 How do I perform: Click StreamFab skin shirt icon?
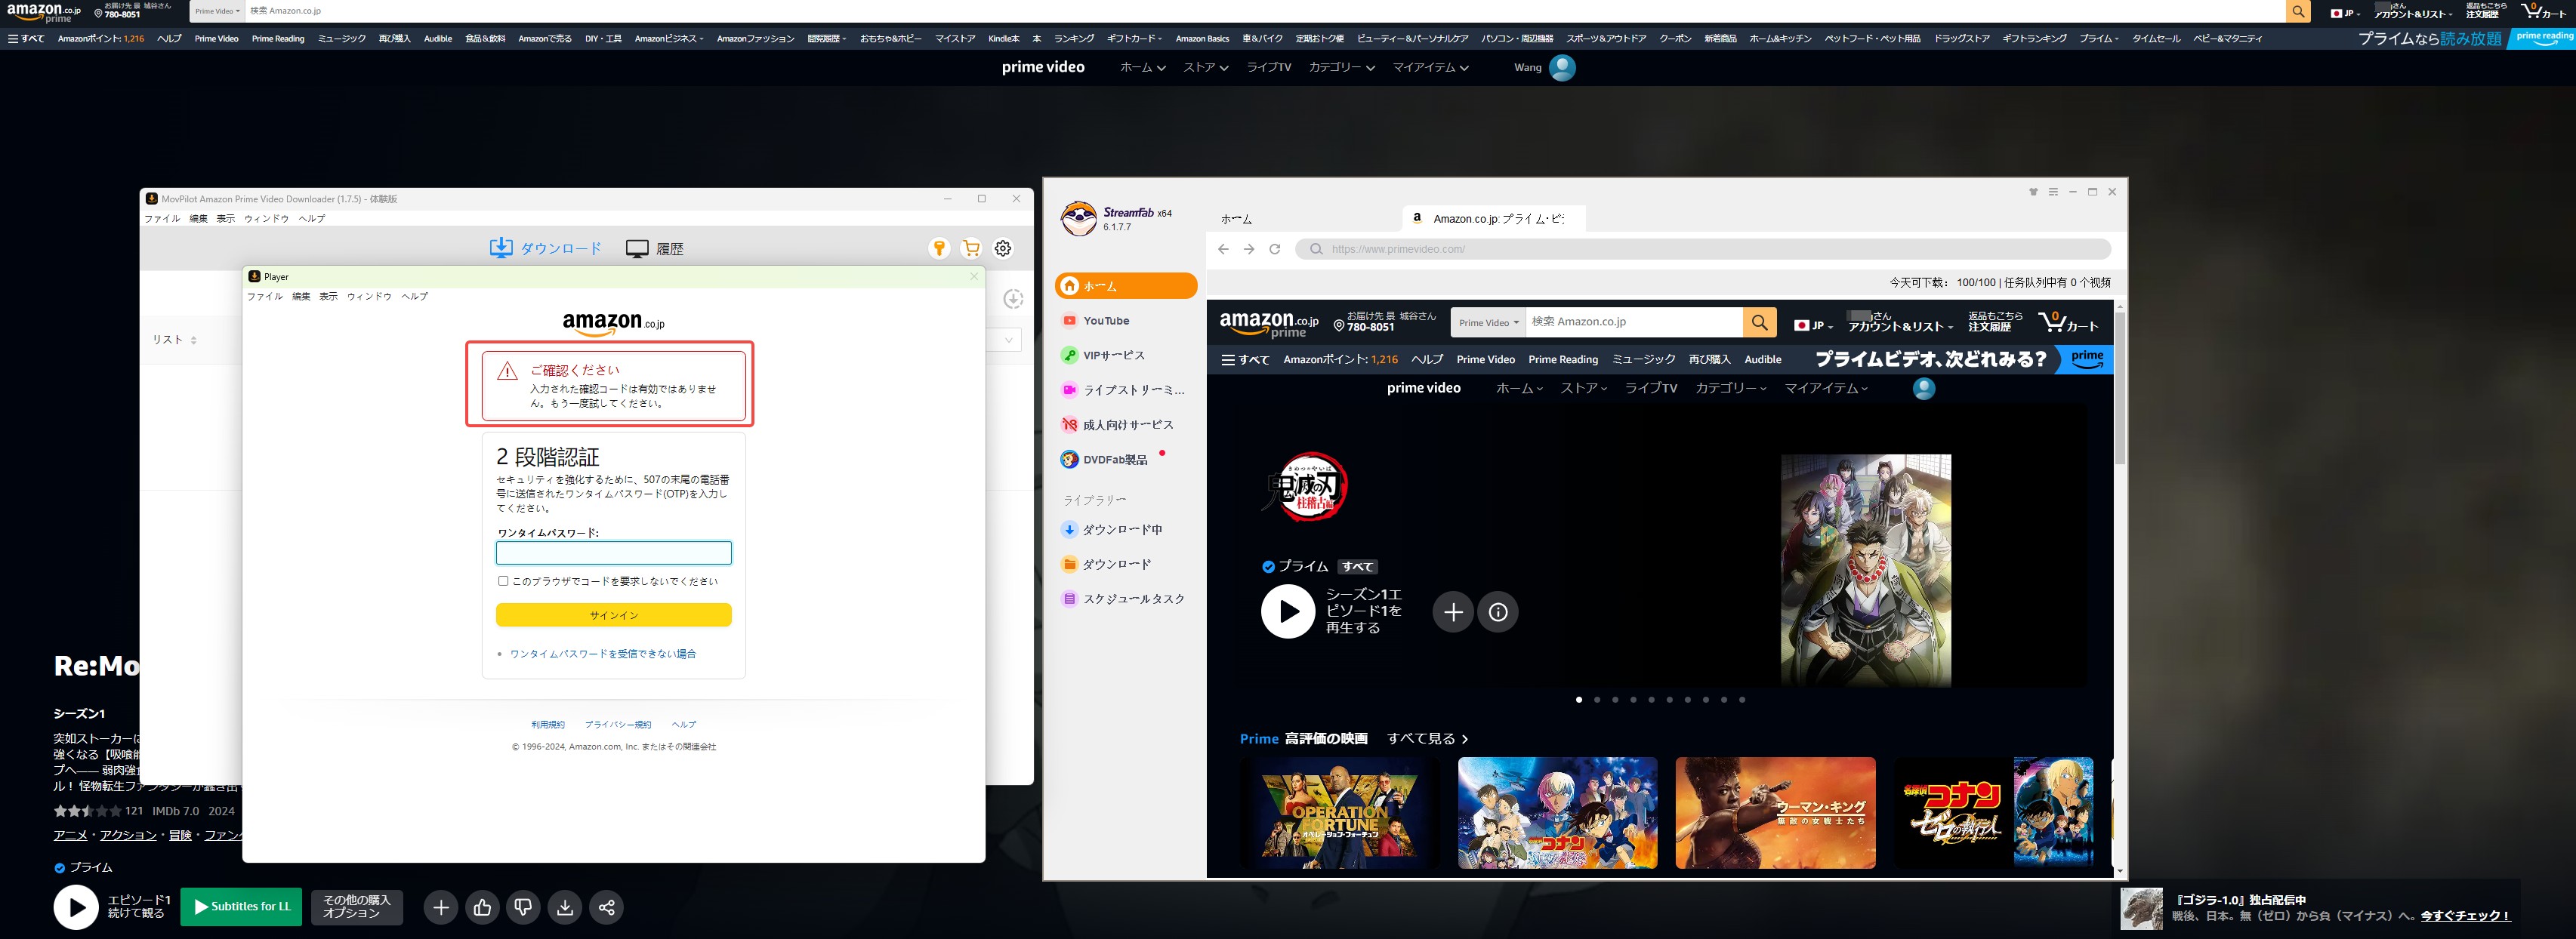[x=2033, y=192]
